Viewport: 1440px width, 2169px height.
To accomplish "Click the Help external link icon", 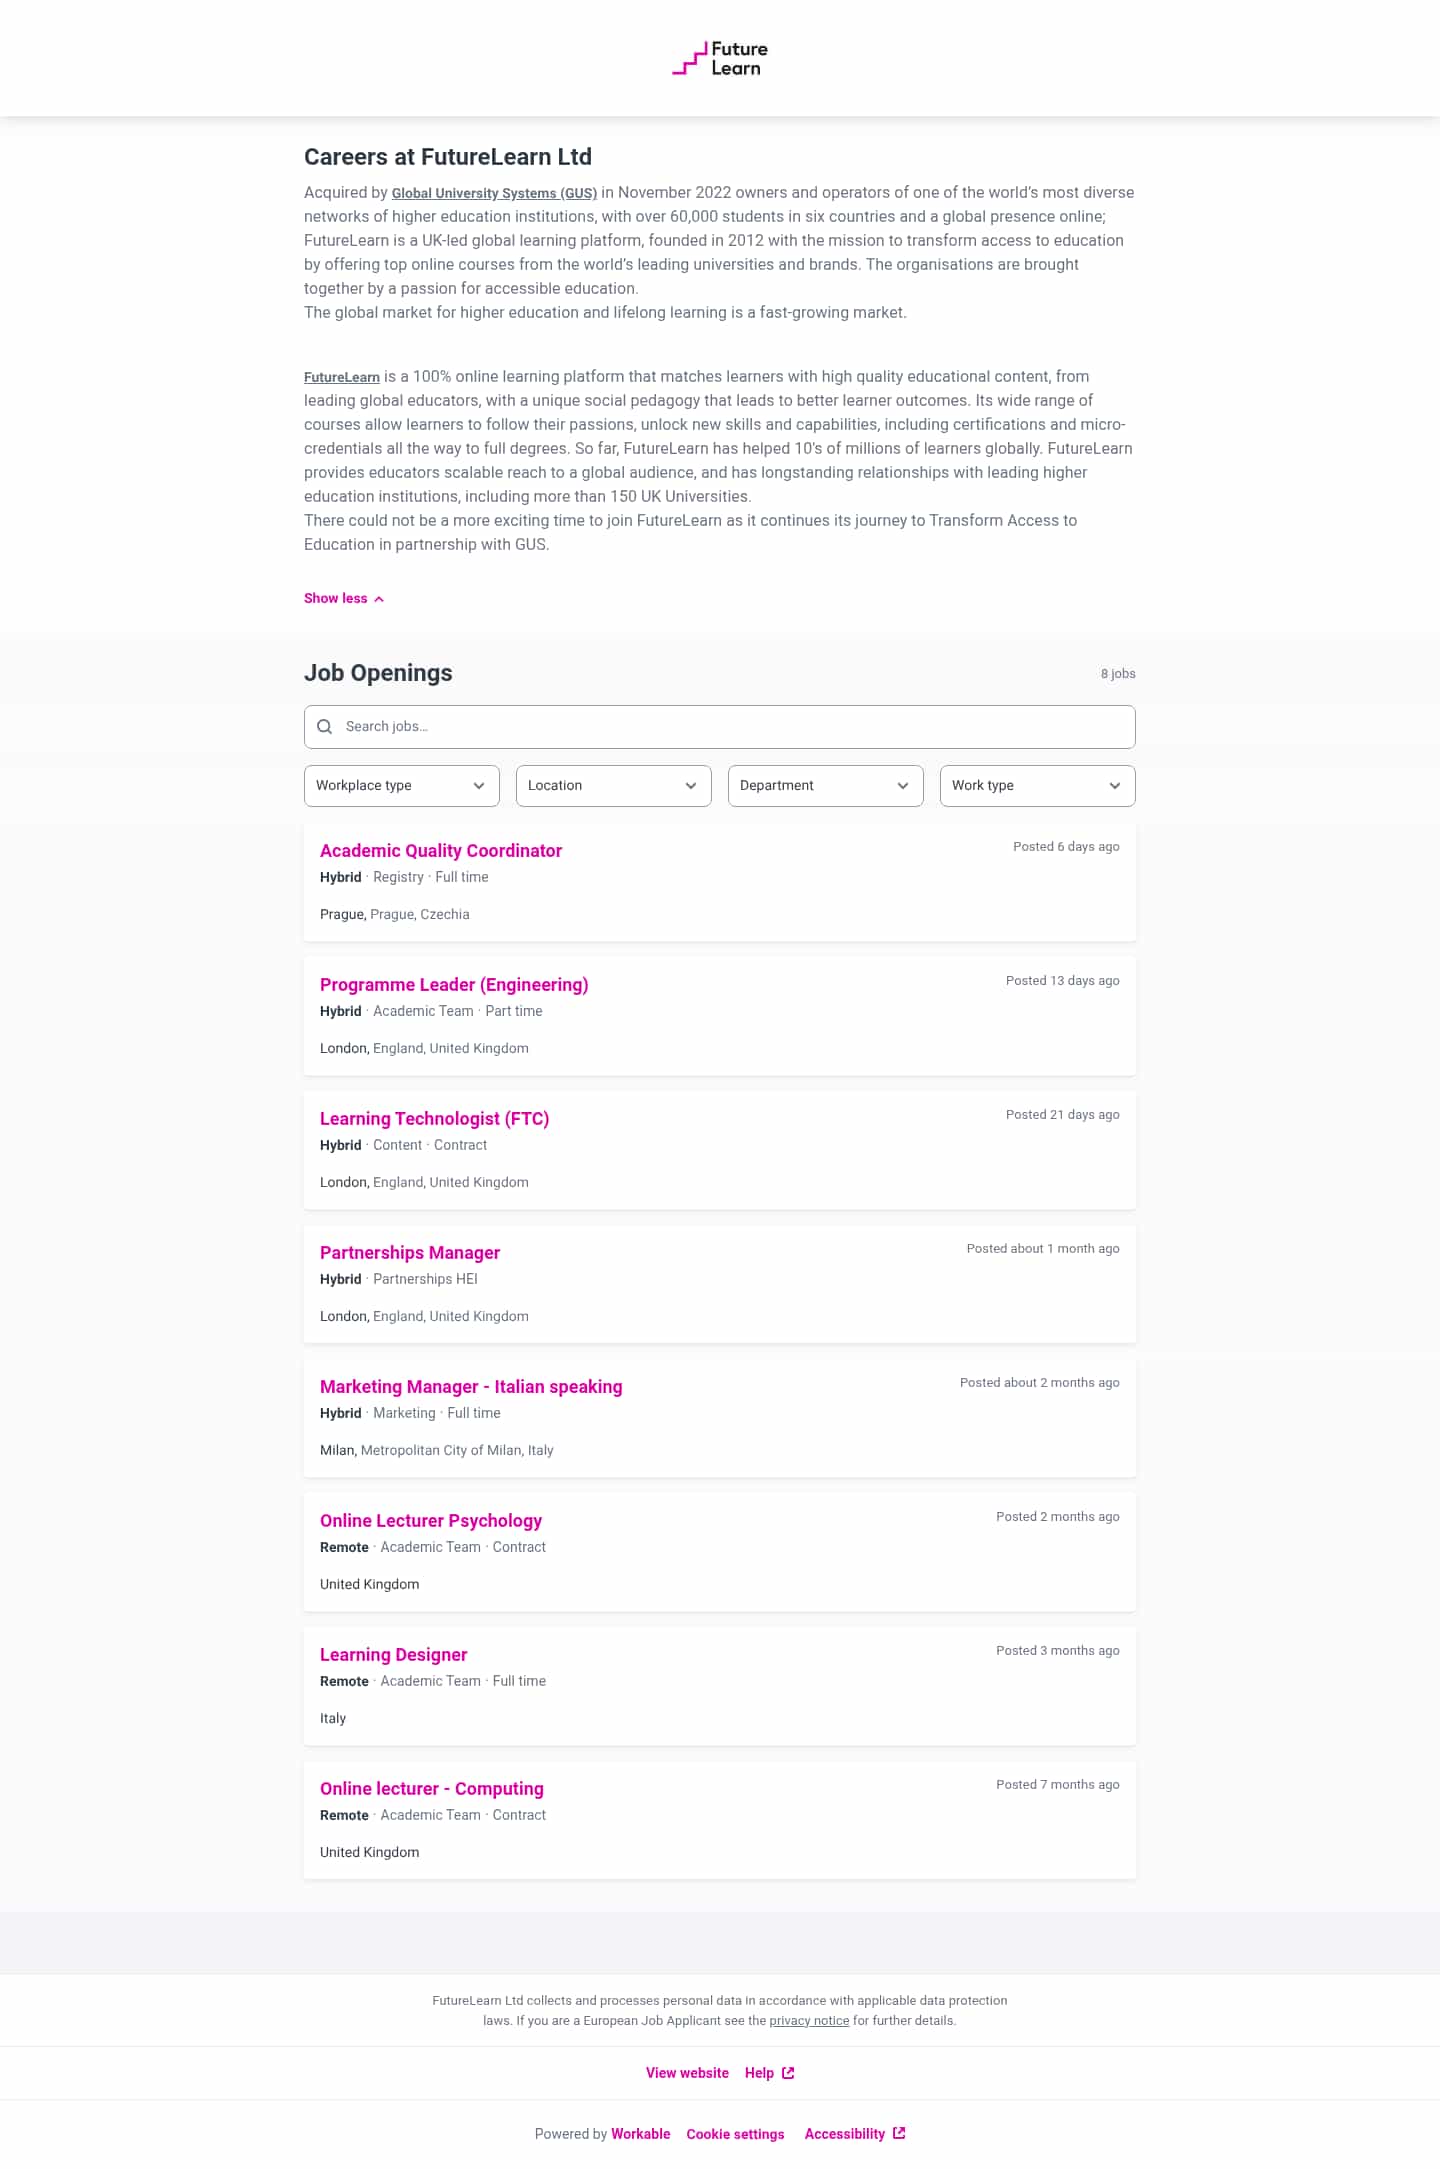I will 788,2073.
